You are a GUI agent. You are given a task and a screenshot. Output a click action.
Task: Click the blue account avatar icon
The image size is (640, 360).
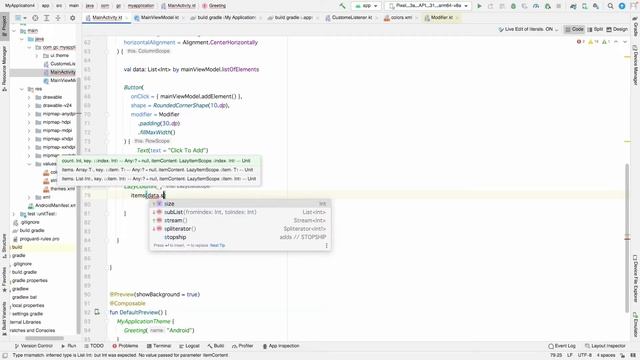[x=622, y=6]
